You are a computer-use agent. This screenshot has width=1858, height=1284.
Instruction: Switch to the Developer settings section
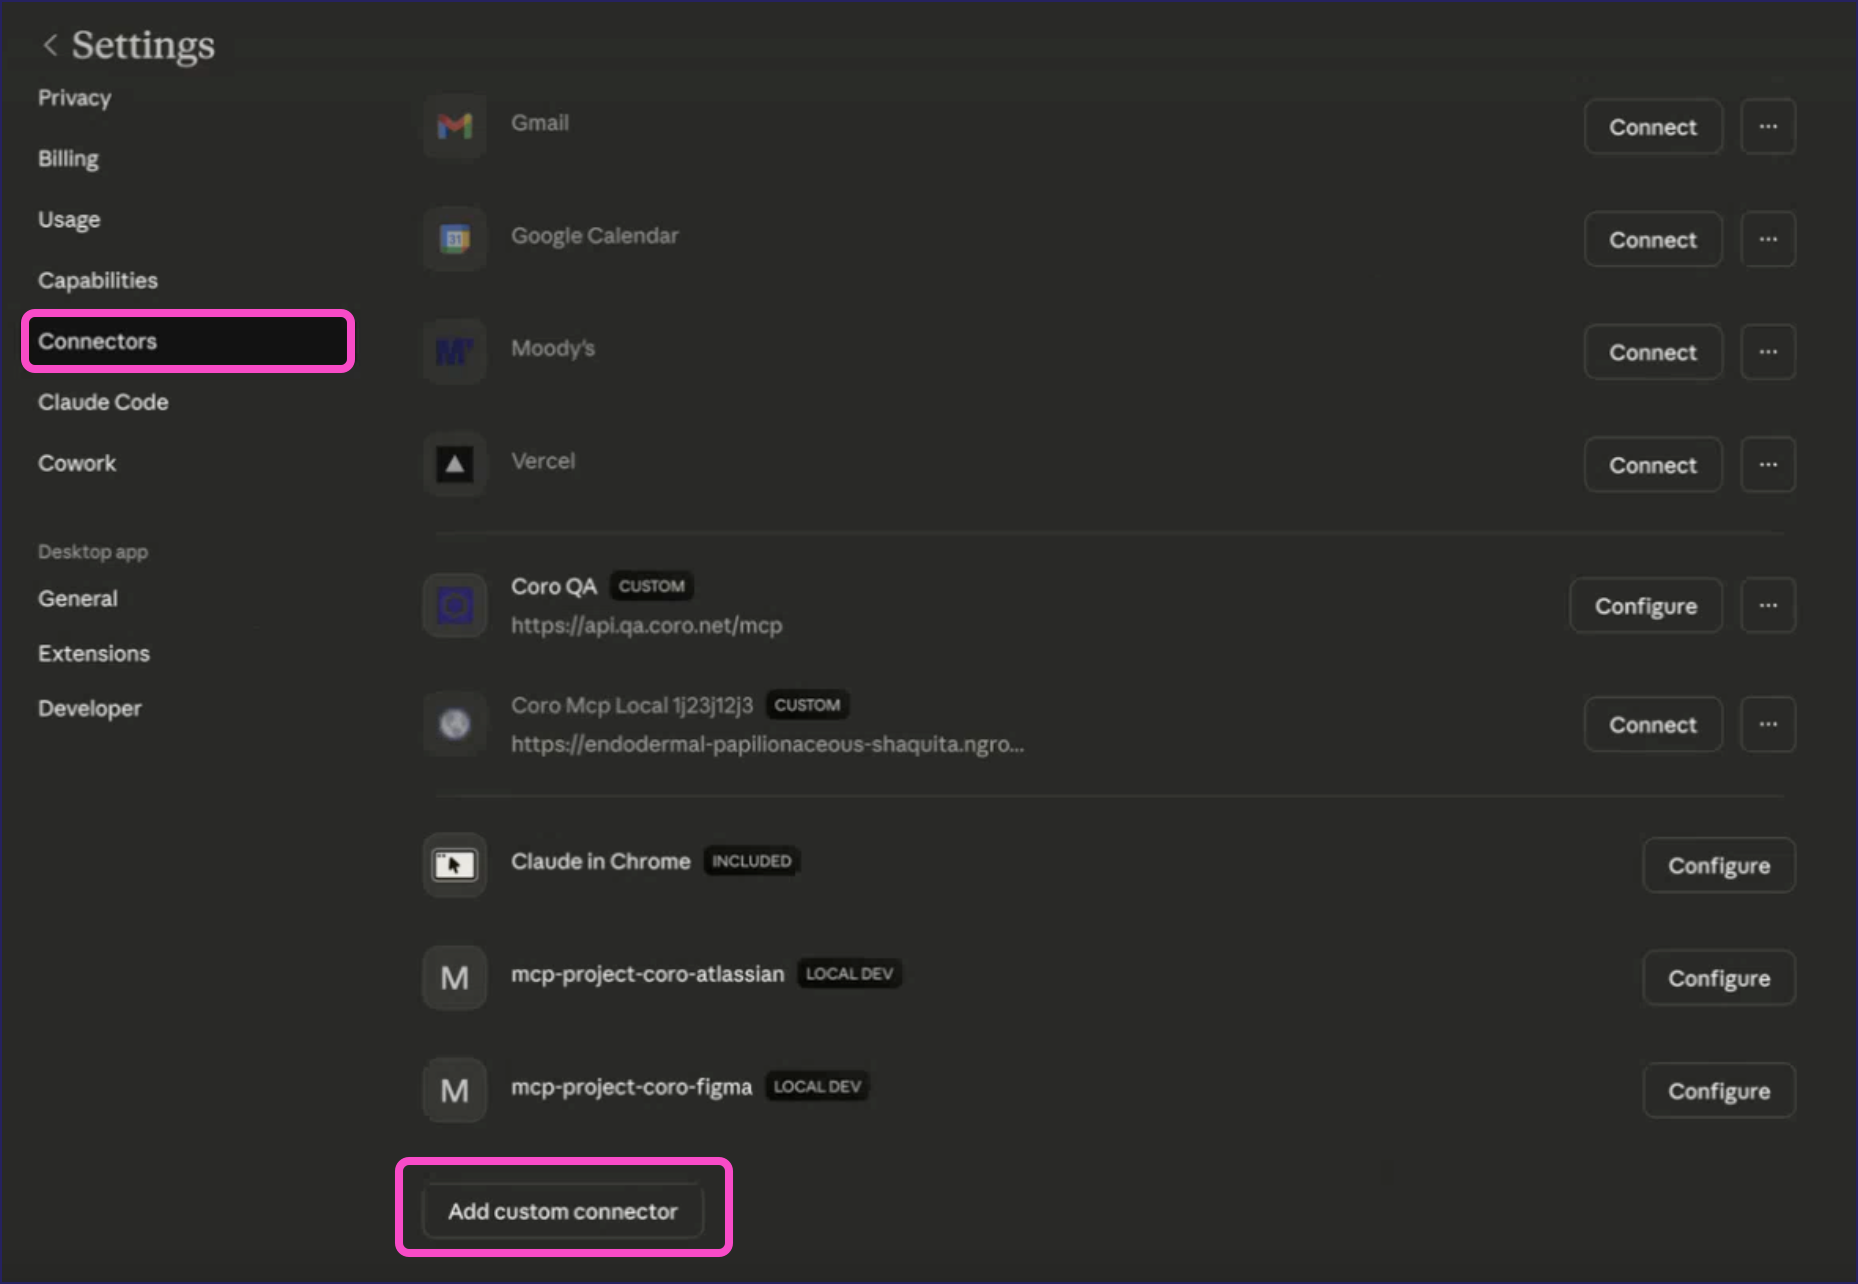pyautogui.click(x=89, y=707)
